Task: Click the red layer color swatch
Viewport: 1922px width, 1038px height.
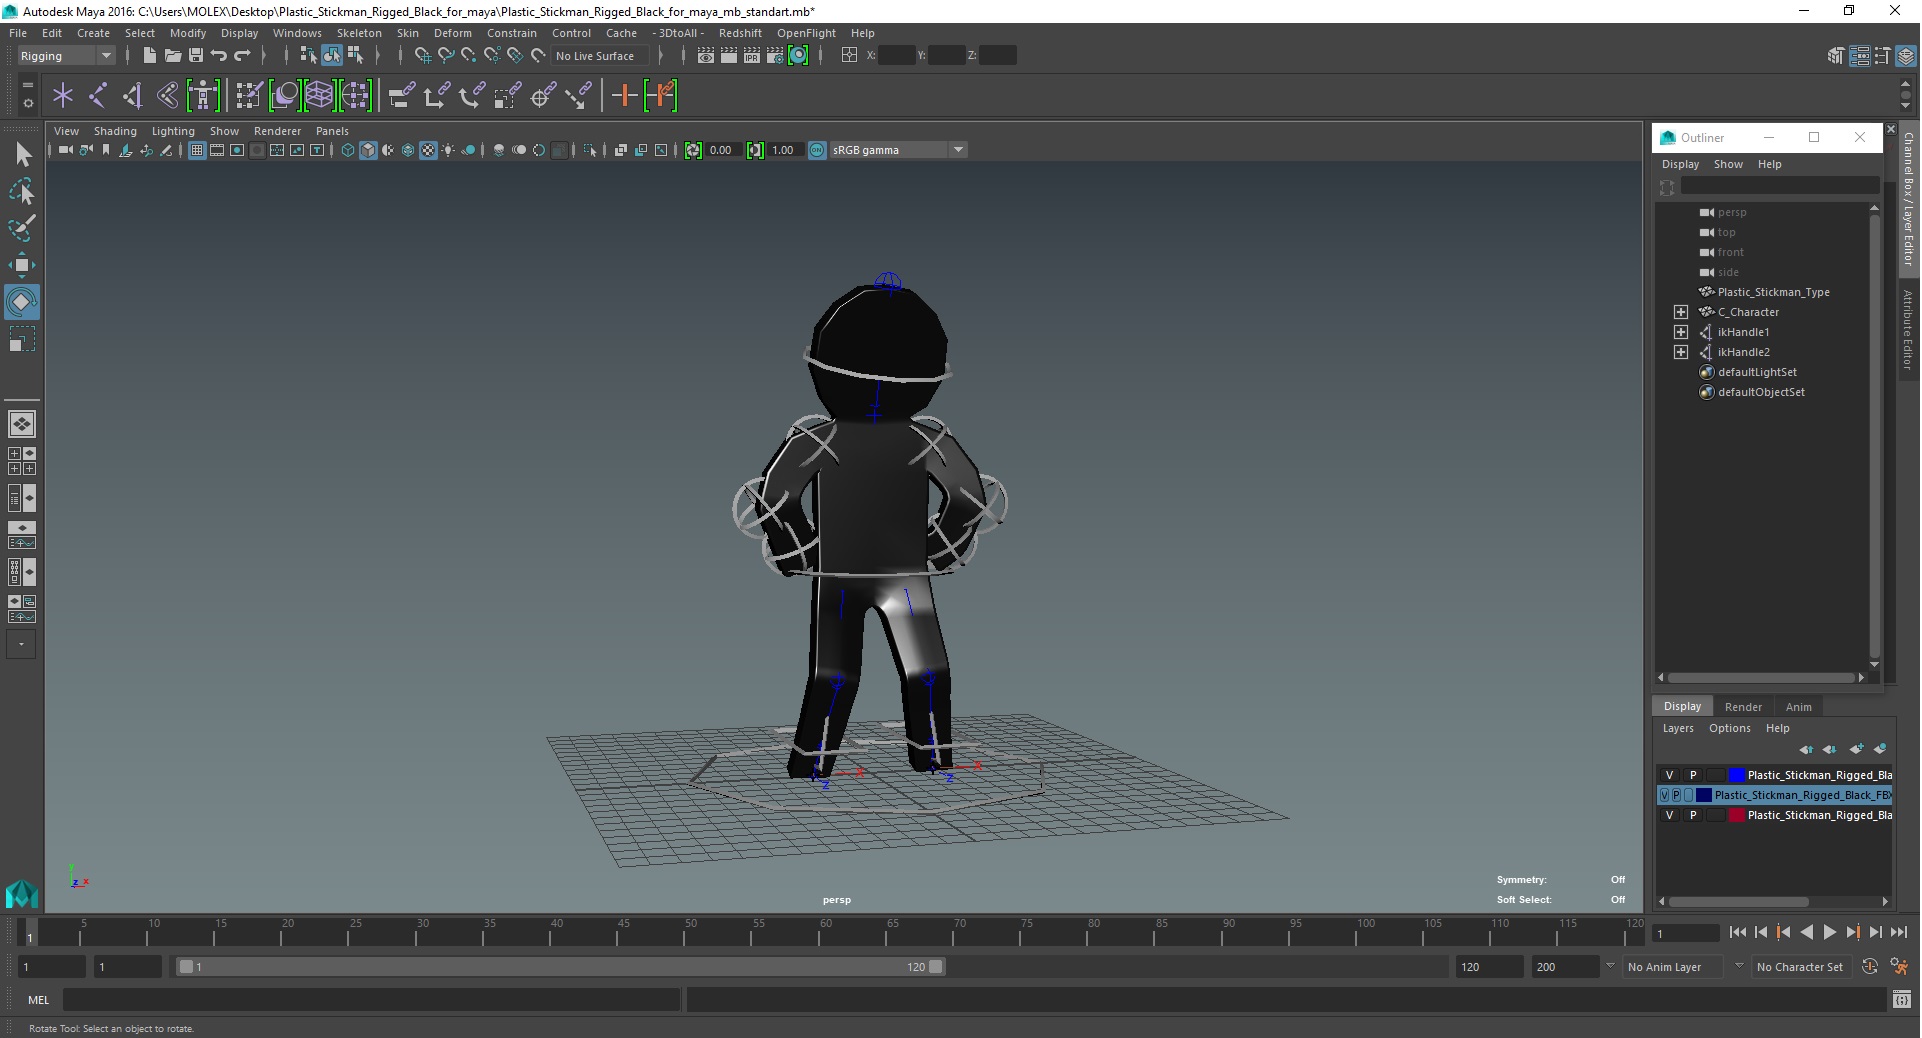Action: pyautogui.click(x=1737, y=815)
